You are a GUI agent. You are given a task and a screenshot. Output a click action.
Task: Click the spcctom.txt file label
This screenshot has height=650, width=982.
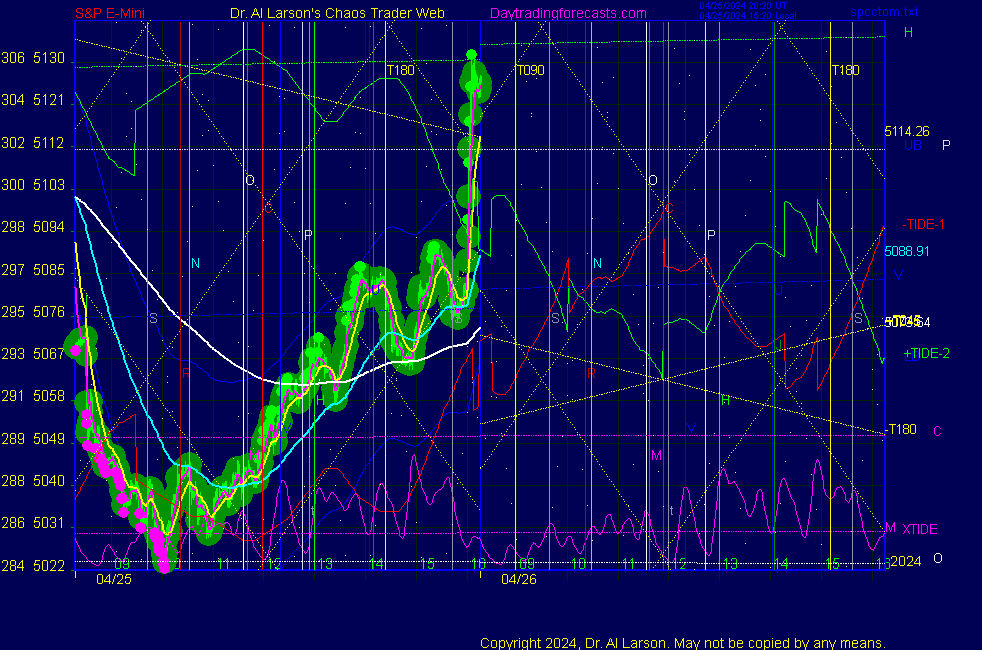click(x=884, y=12)
